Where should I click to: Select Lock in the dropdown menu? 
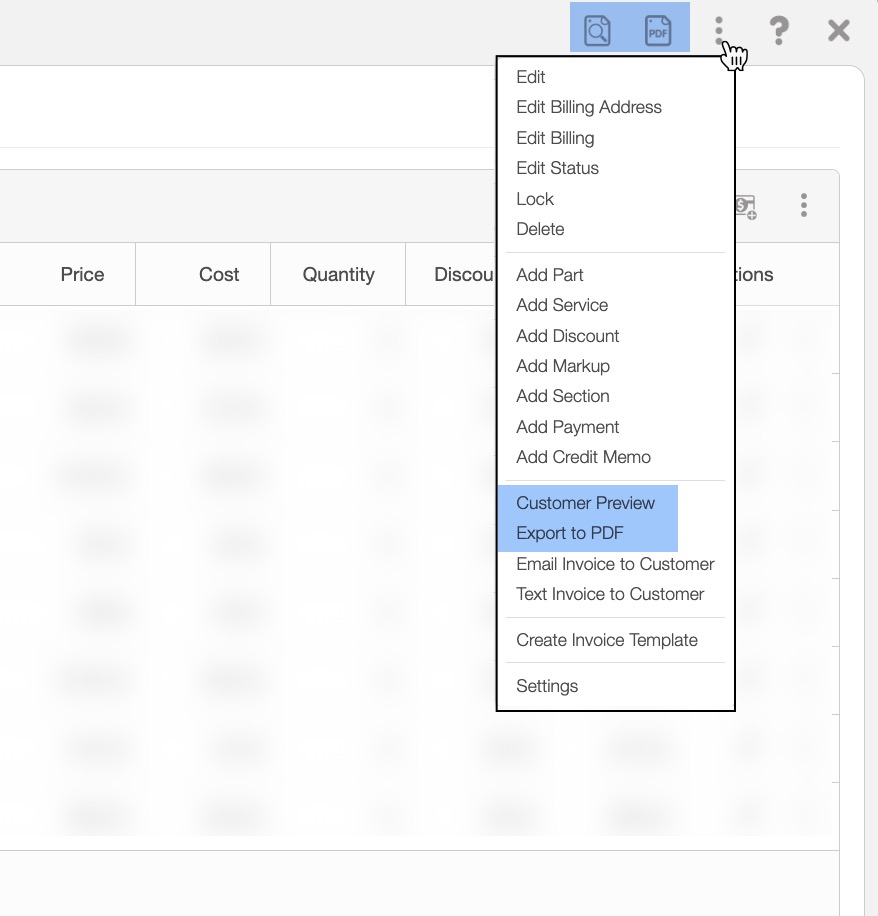(535, 199)
